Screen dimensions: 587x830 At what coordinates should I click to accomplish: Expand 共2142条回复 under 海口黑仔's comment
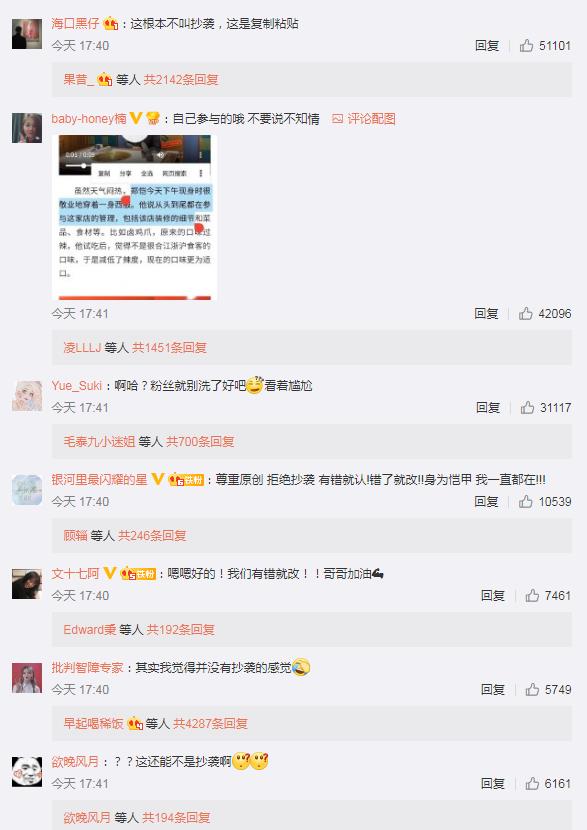(x=181, y=79)
